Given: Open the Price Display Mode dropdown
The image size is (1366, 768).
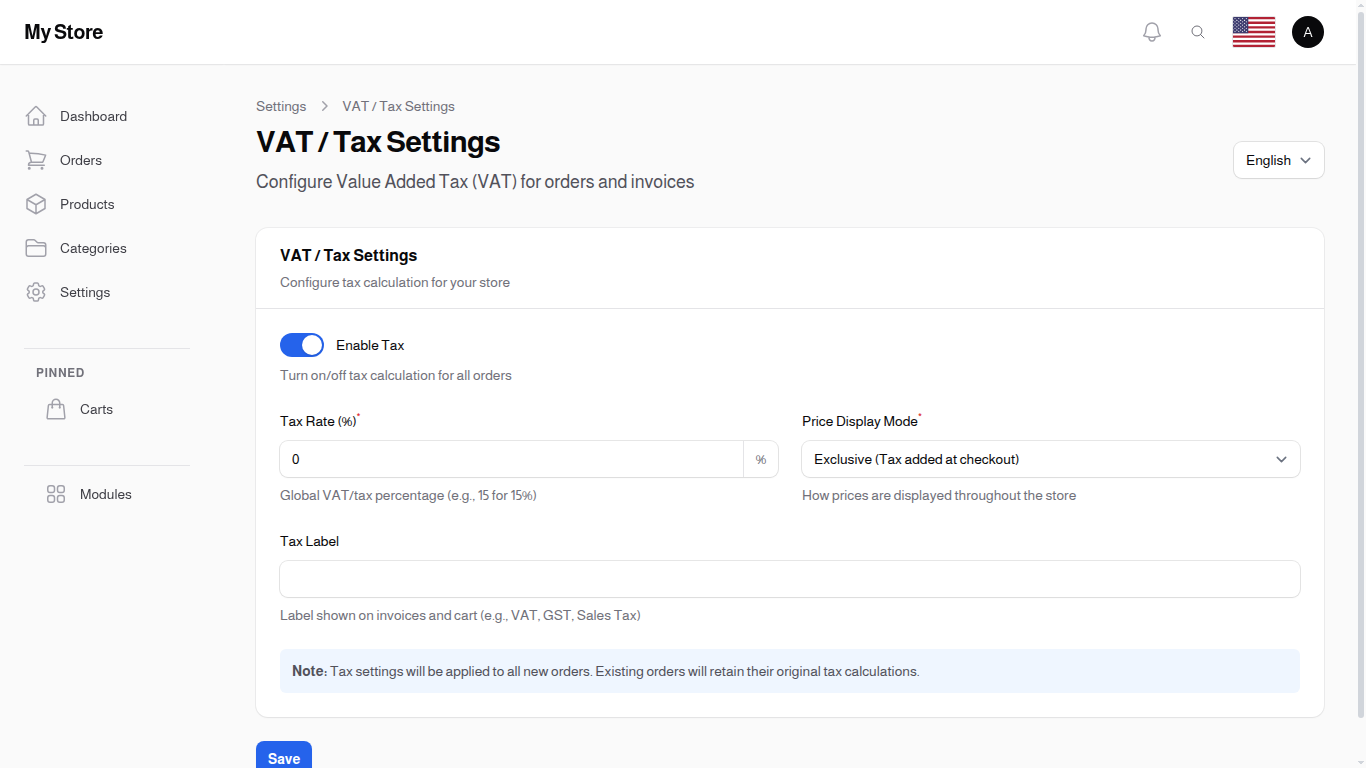Looking at the screenshot, I should point(1050,459).
